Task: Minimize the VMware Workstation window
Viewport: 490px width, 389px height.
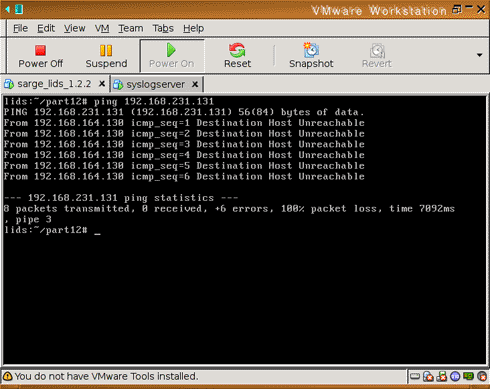Action: click(469, 7)
